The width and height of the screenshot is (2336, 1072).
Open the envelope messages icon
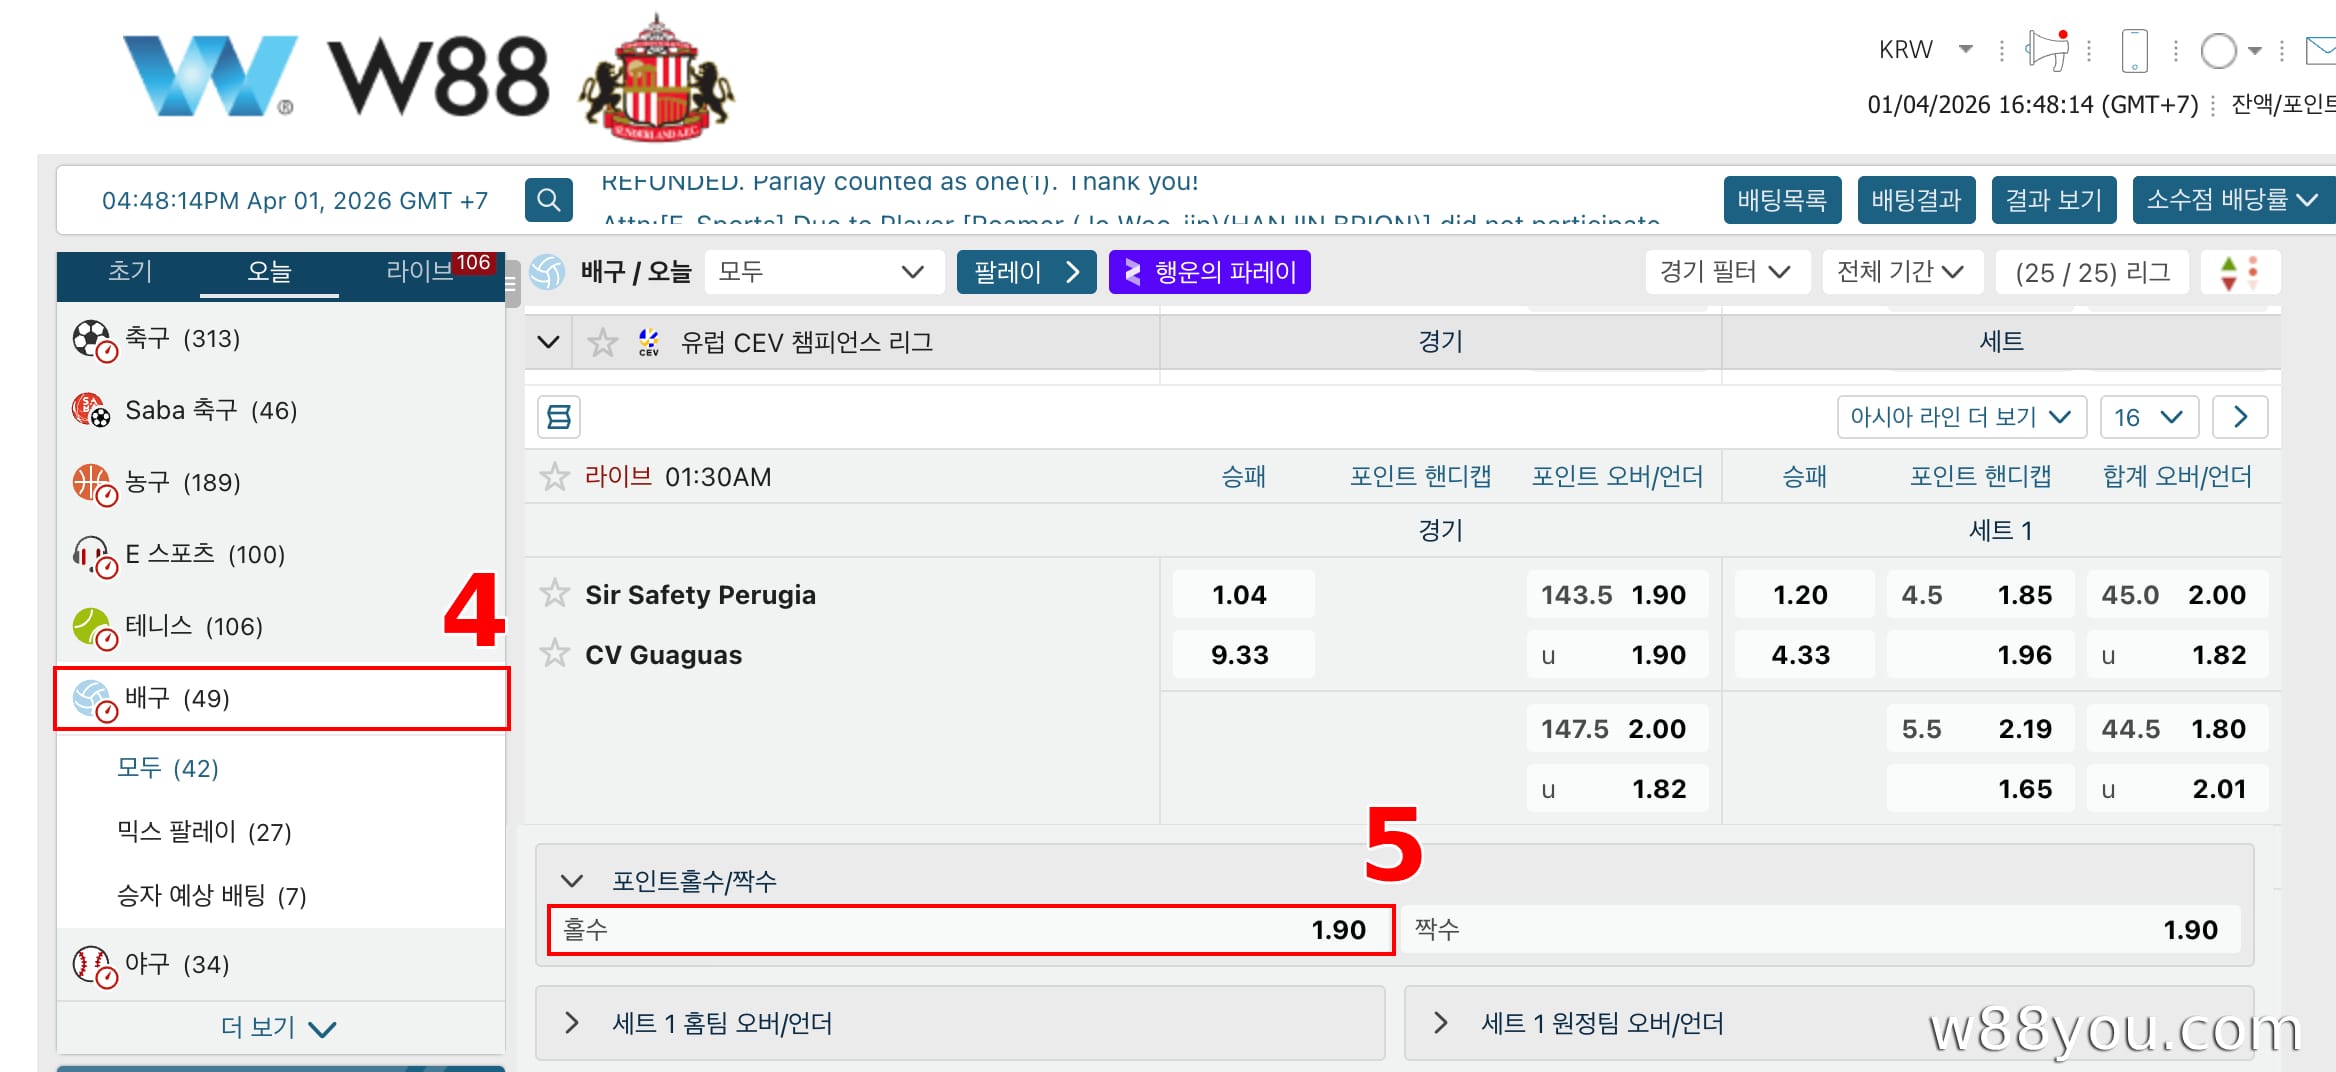tap(2320, 50)
